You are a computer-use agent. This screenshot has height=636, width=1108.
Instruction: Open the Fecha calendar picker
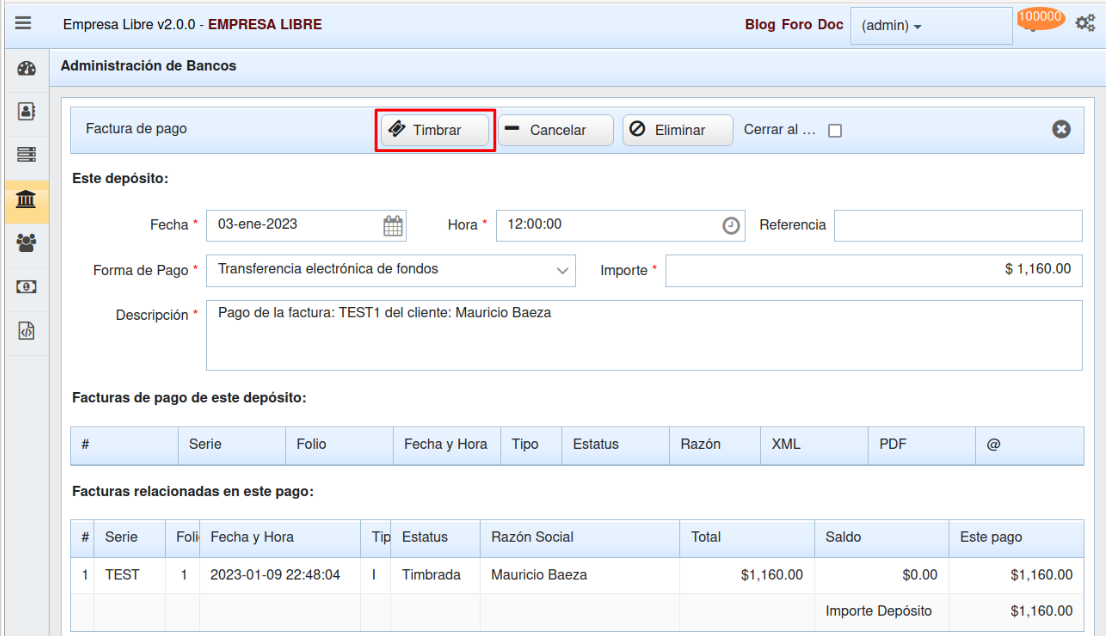(x=394, y=226)
